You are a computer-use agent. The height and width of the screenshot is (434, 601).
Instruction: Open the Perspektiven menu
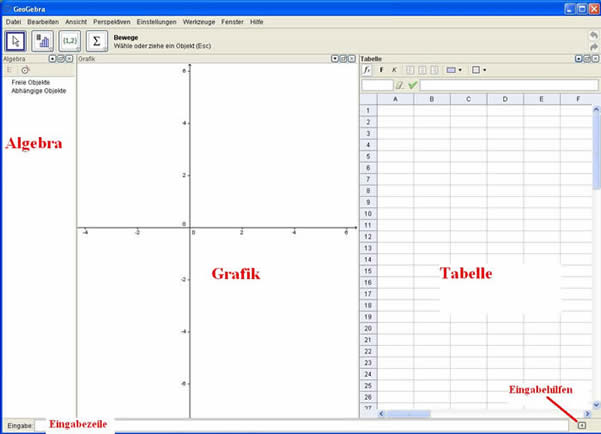[x=112, y=22]
